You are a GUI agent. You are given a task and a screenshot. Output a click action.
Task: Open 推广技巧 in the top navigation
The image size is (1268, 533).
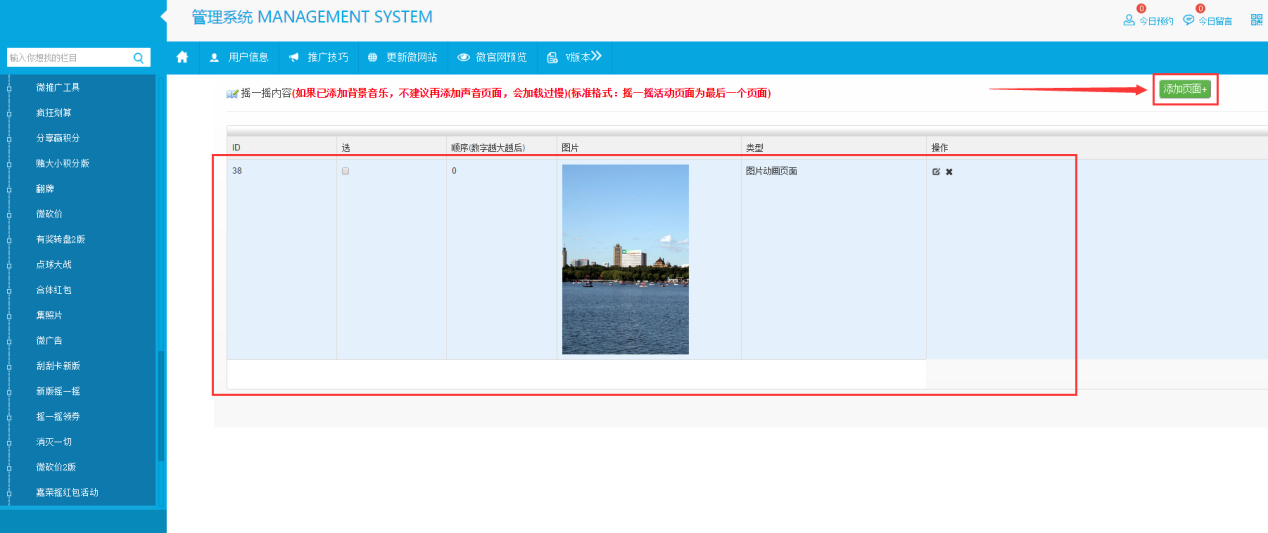pos(317,57)
